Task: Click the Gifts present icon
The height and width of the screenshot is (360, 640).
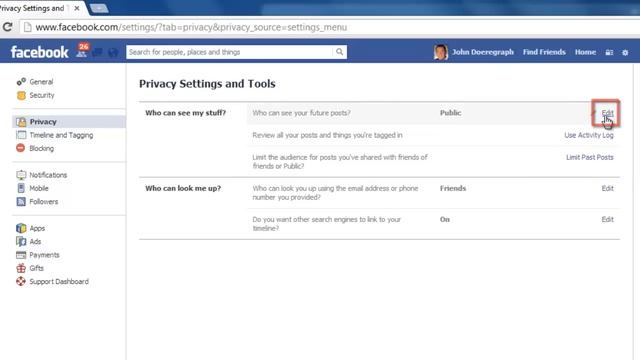Action: pyautogui.click(x=21, y=268)
